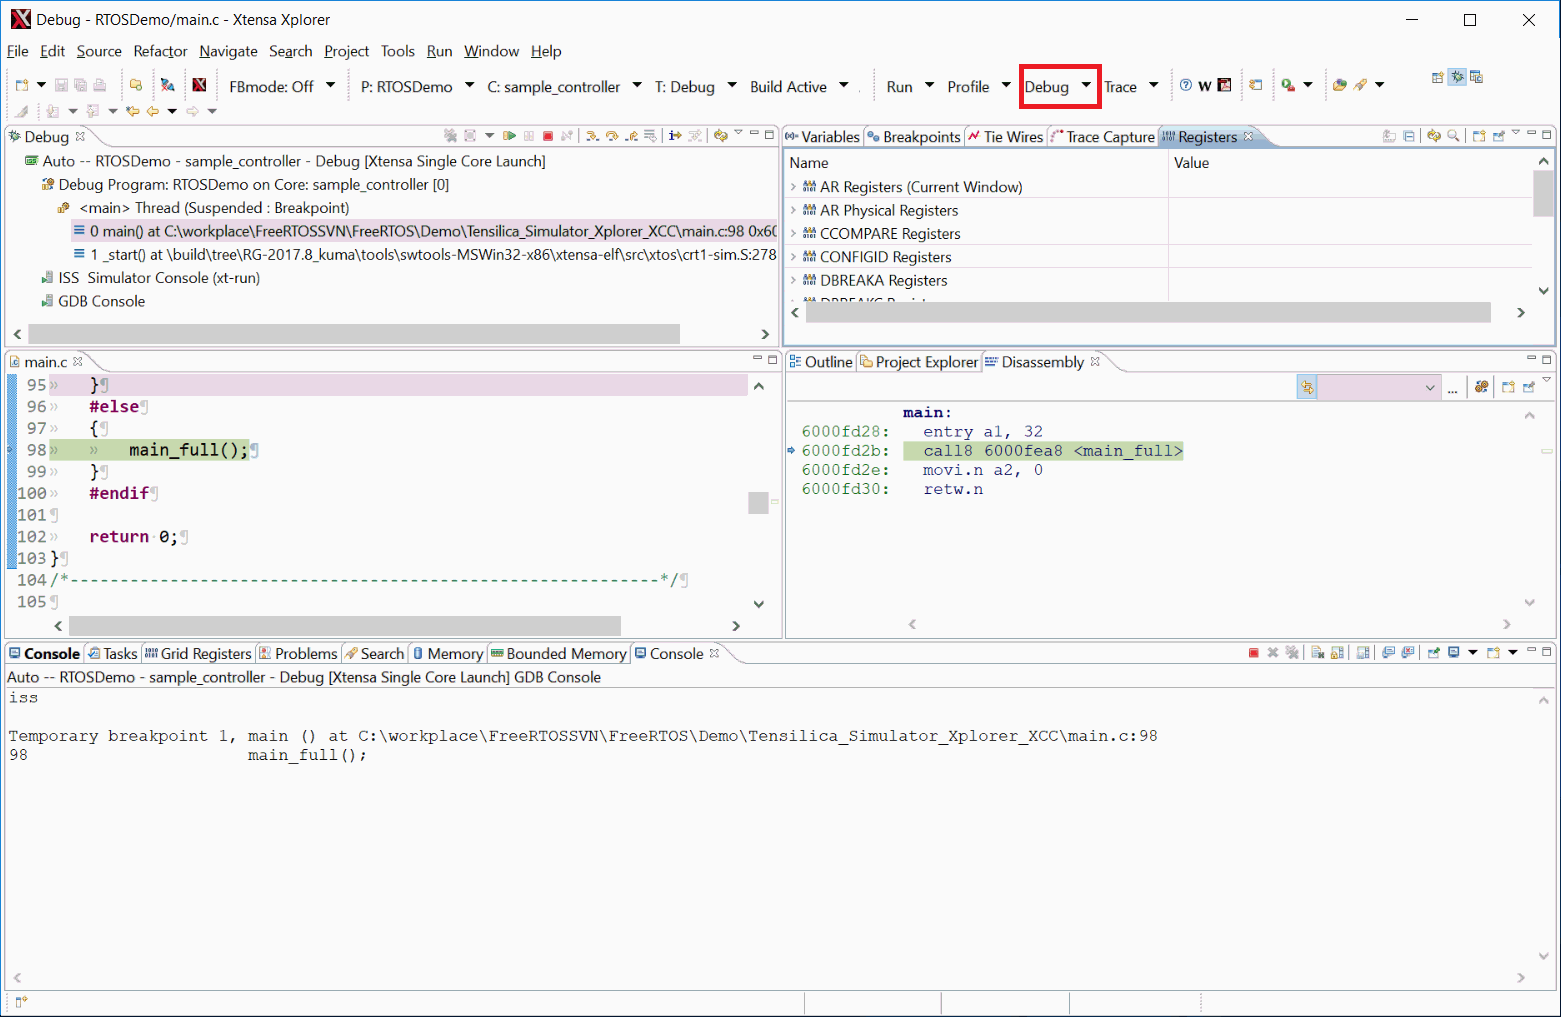Click the Xtensa X logo toolbar icon
This screenshot has height=1017, width=1561.
pos(199,85)
